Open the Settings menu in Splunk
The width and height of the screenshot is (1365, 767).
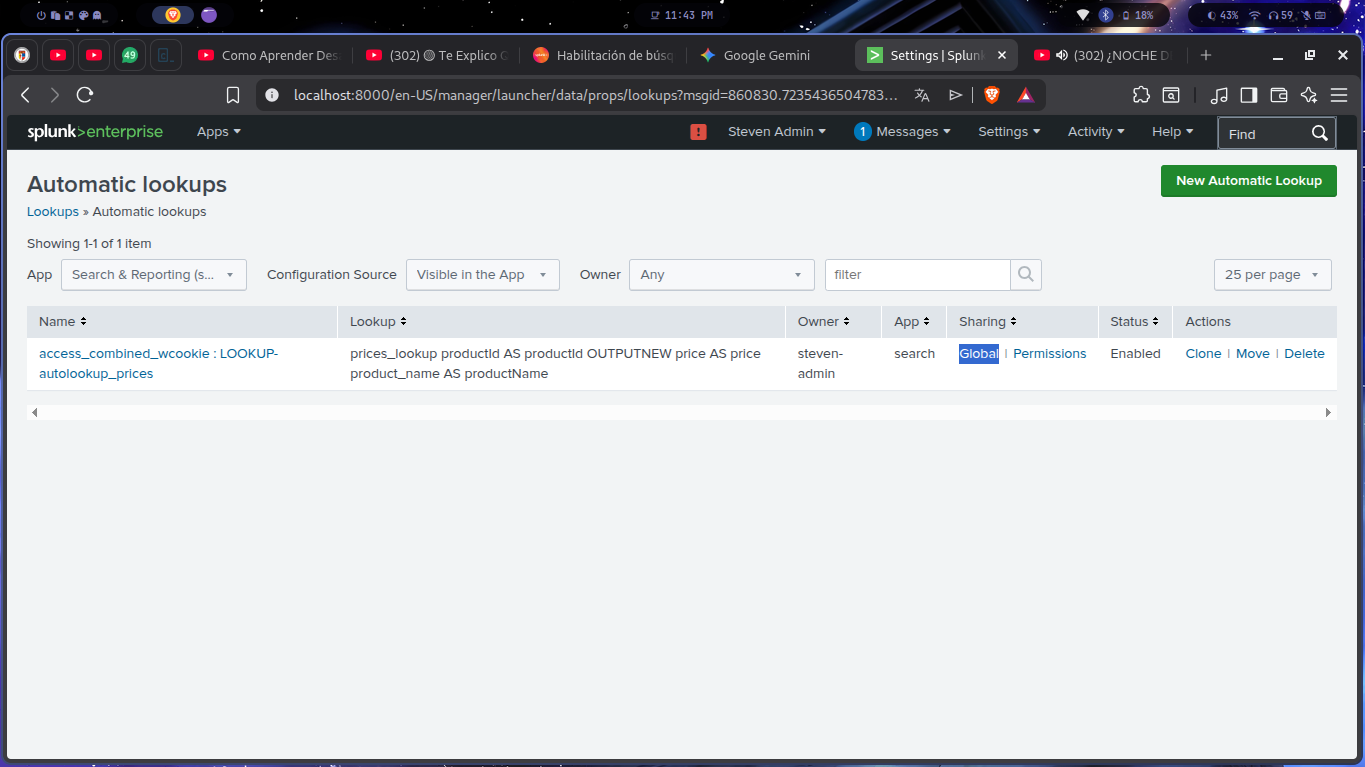[1008, 131]
